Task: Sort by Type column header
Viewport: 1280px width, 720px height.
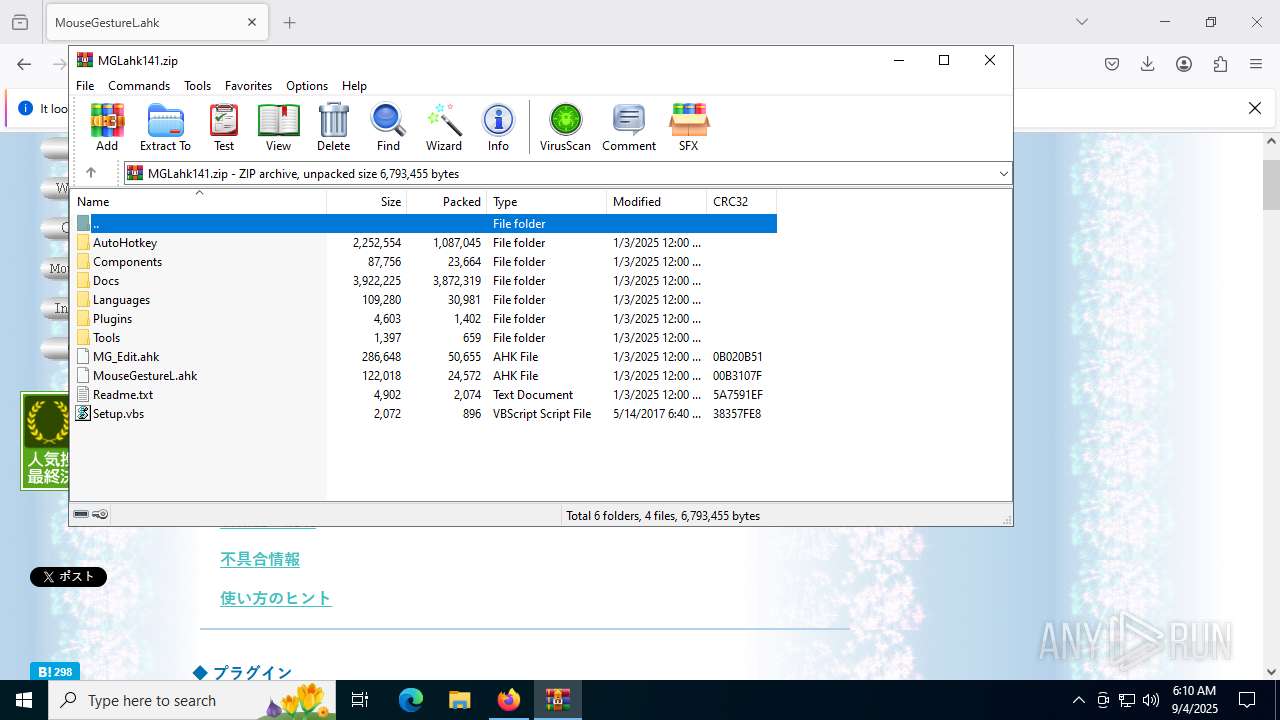Action: coord(547,202)
